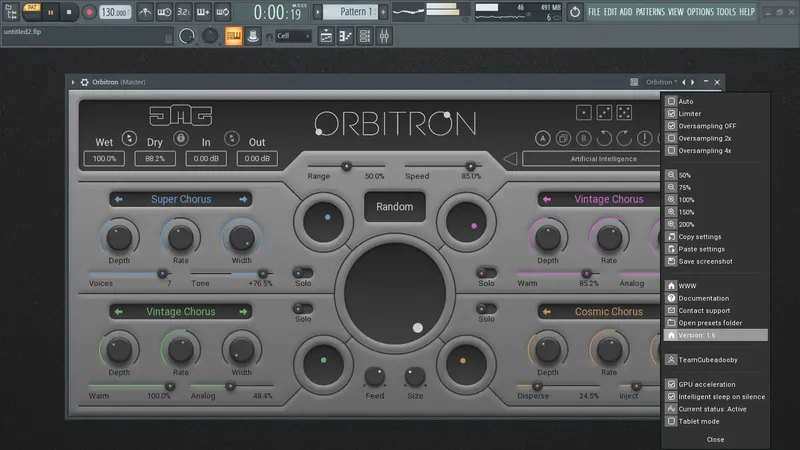
Task: Click the Random button
Action: click(394, 207)
